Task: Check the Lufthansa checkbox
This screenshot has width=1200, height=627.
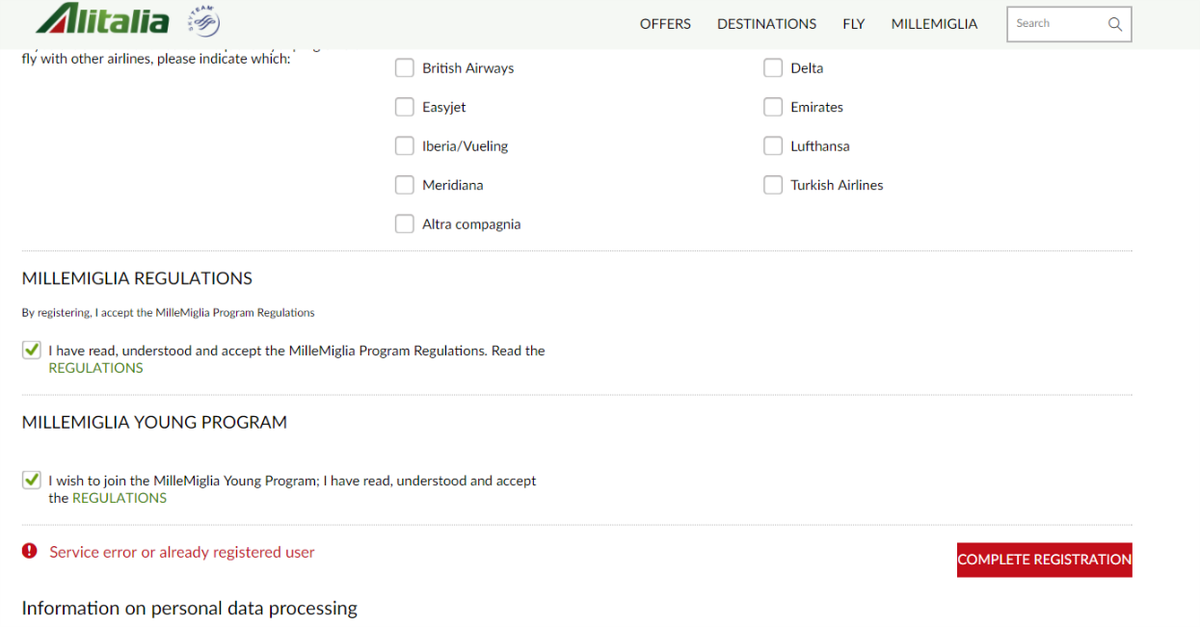Action: [x=773, y=146]
